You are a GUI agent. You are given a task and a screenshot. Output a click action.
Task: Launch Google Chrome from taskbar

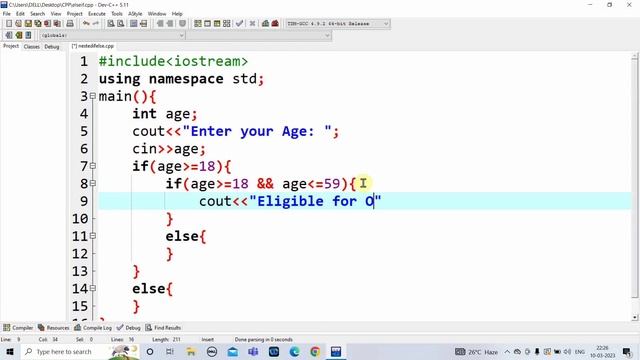tap(315, 351)
